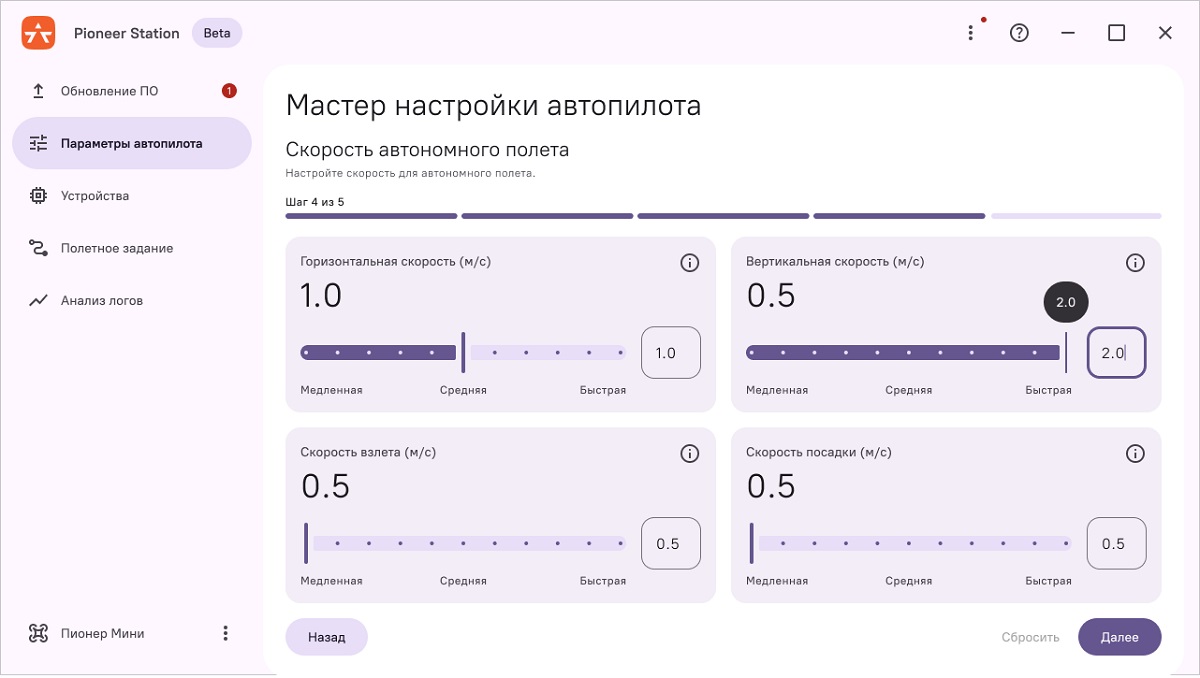
Task: Show info for horizontal speed
Action: (689, 263)
